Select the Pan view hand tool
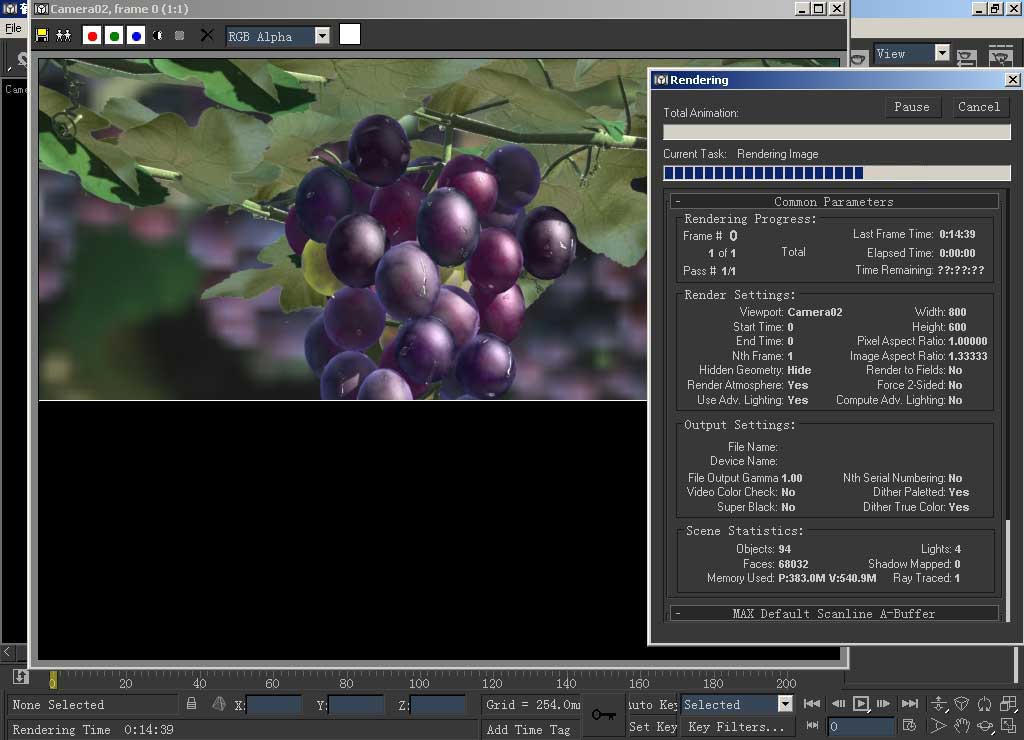This screenshot has height=740, width=1024. (x=961, y=726)
